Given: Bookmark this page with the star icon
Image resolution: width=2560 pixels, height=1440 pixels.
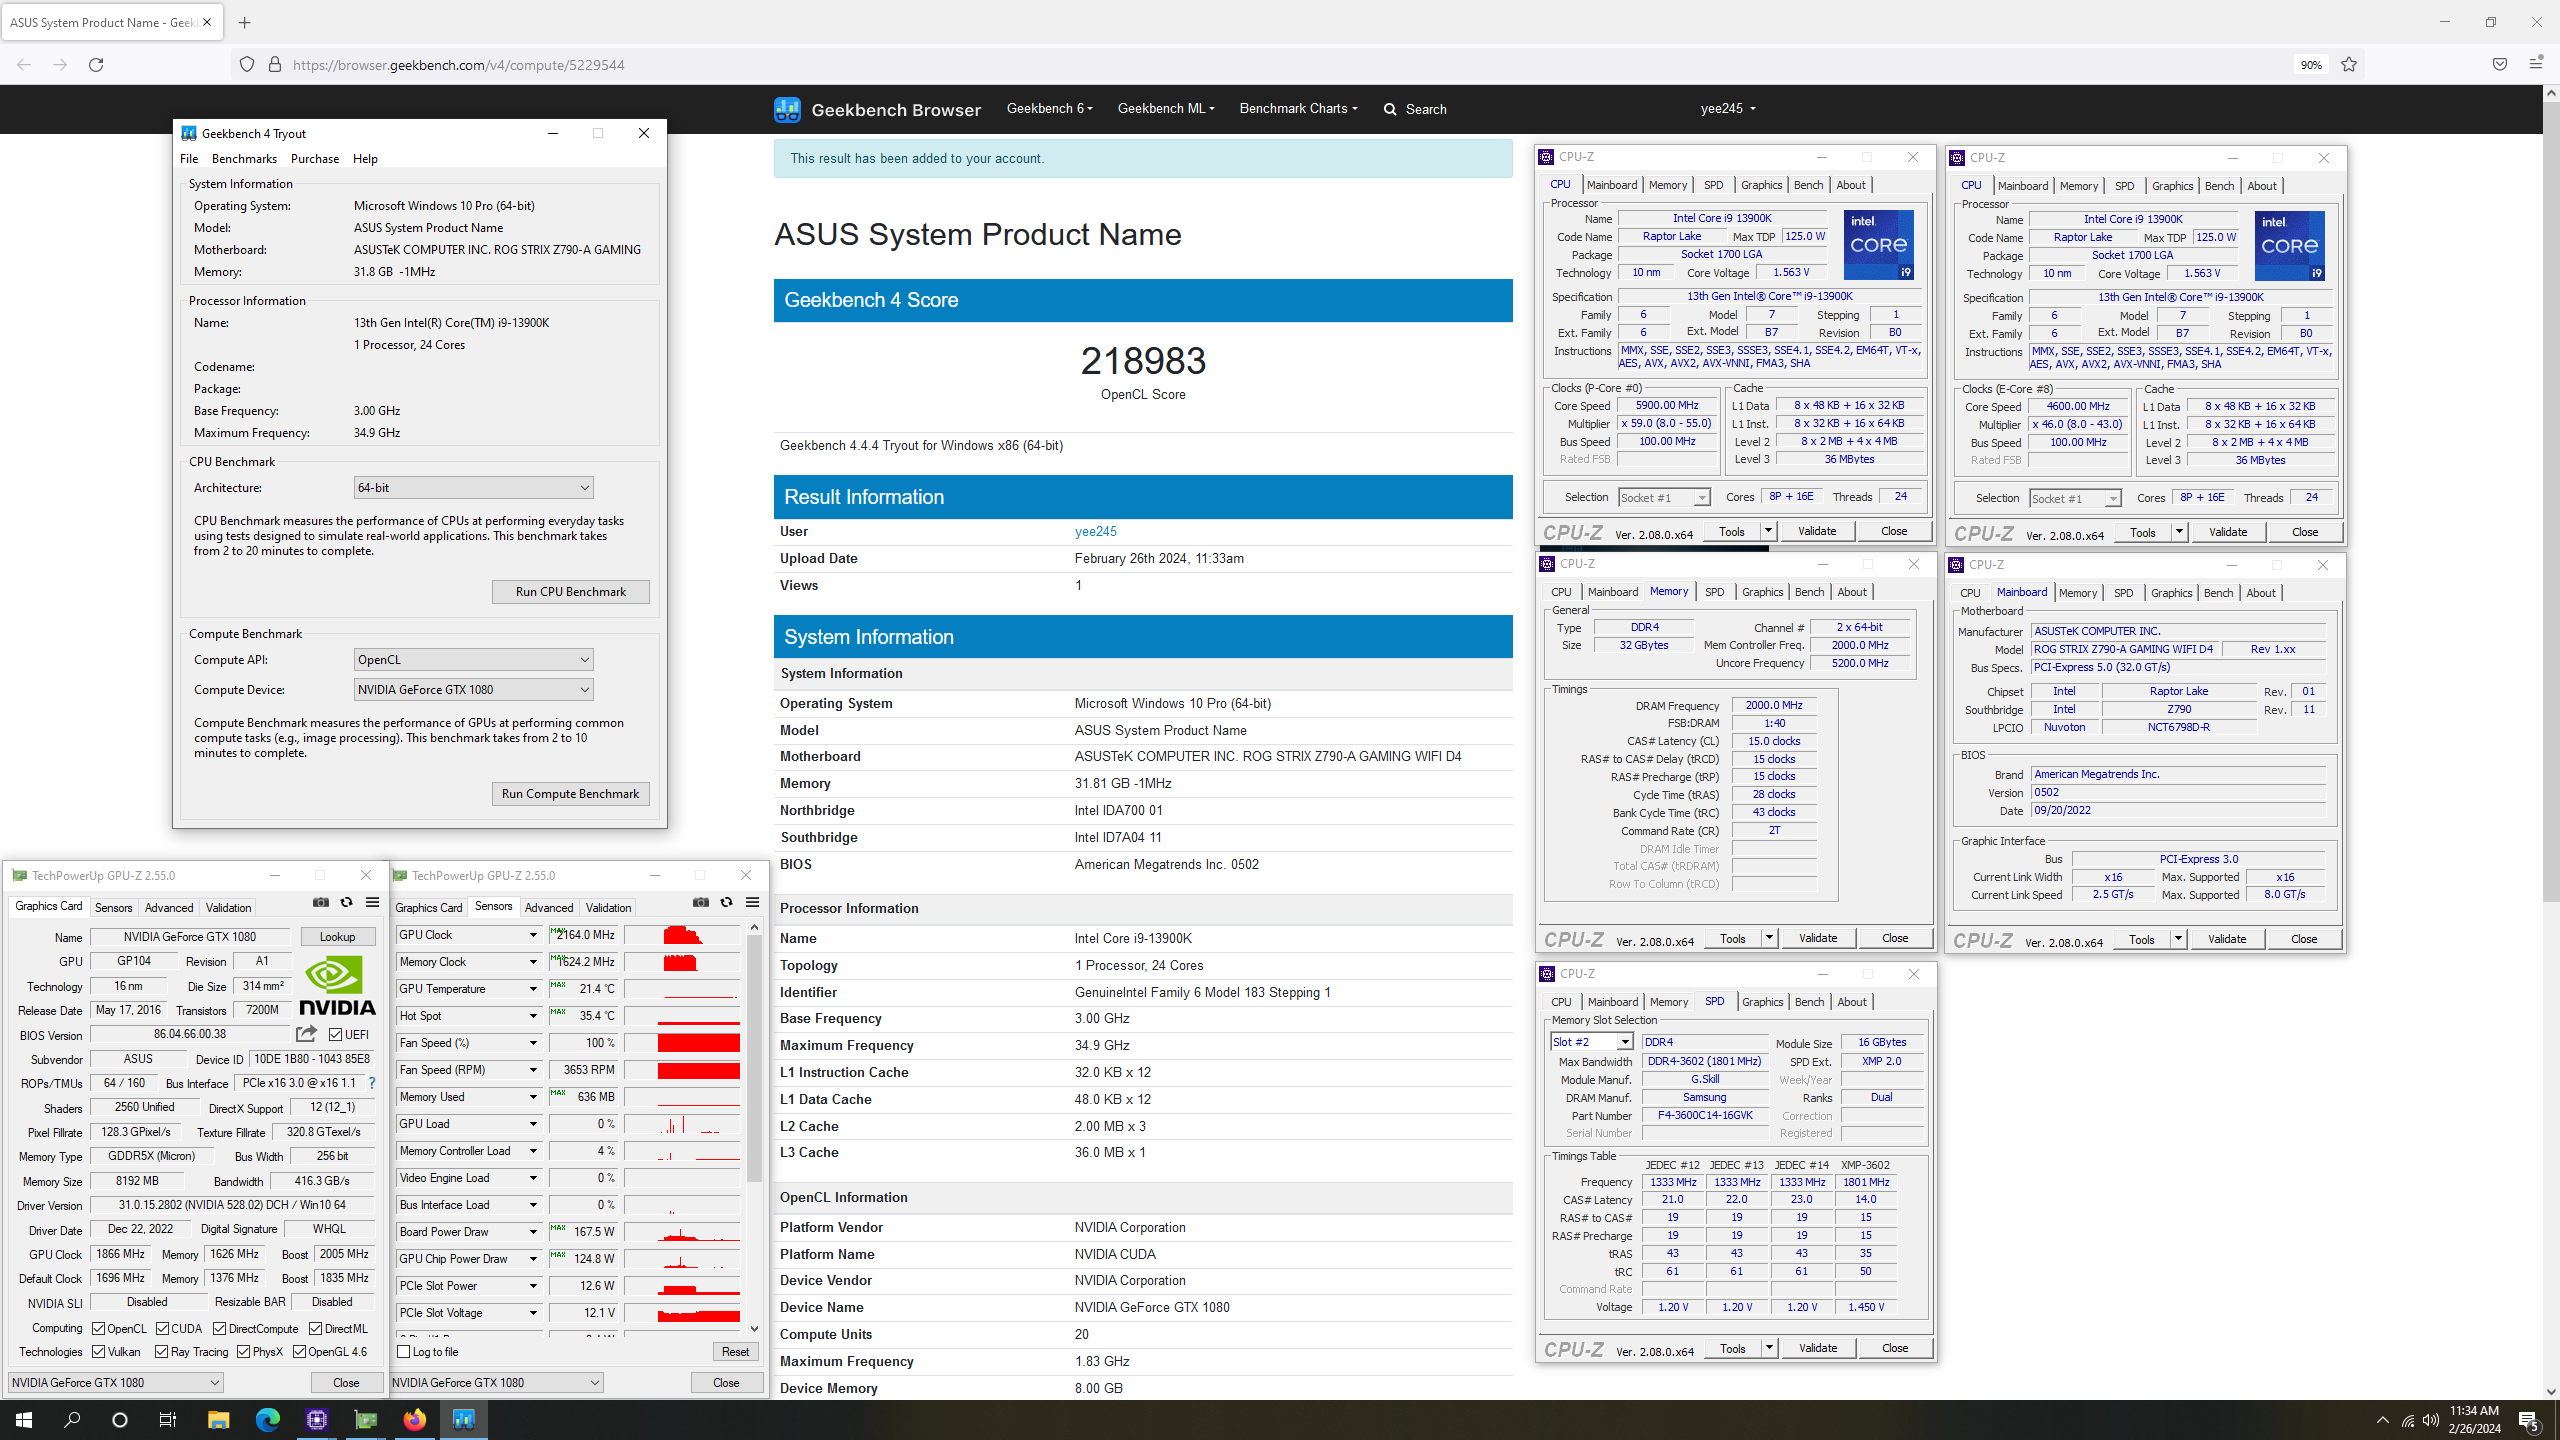Looking at the screenshot, I should tap(2349, 65).
